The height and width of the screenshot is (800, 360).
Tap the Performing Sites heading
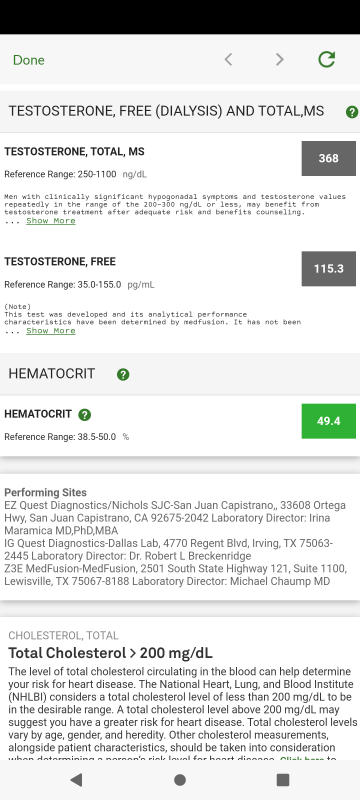pos(45,492)
